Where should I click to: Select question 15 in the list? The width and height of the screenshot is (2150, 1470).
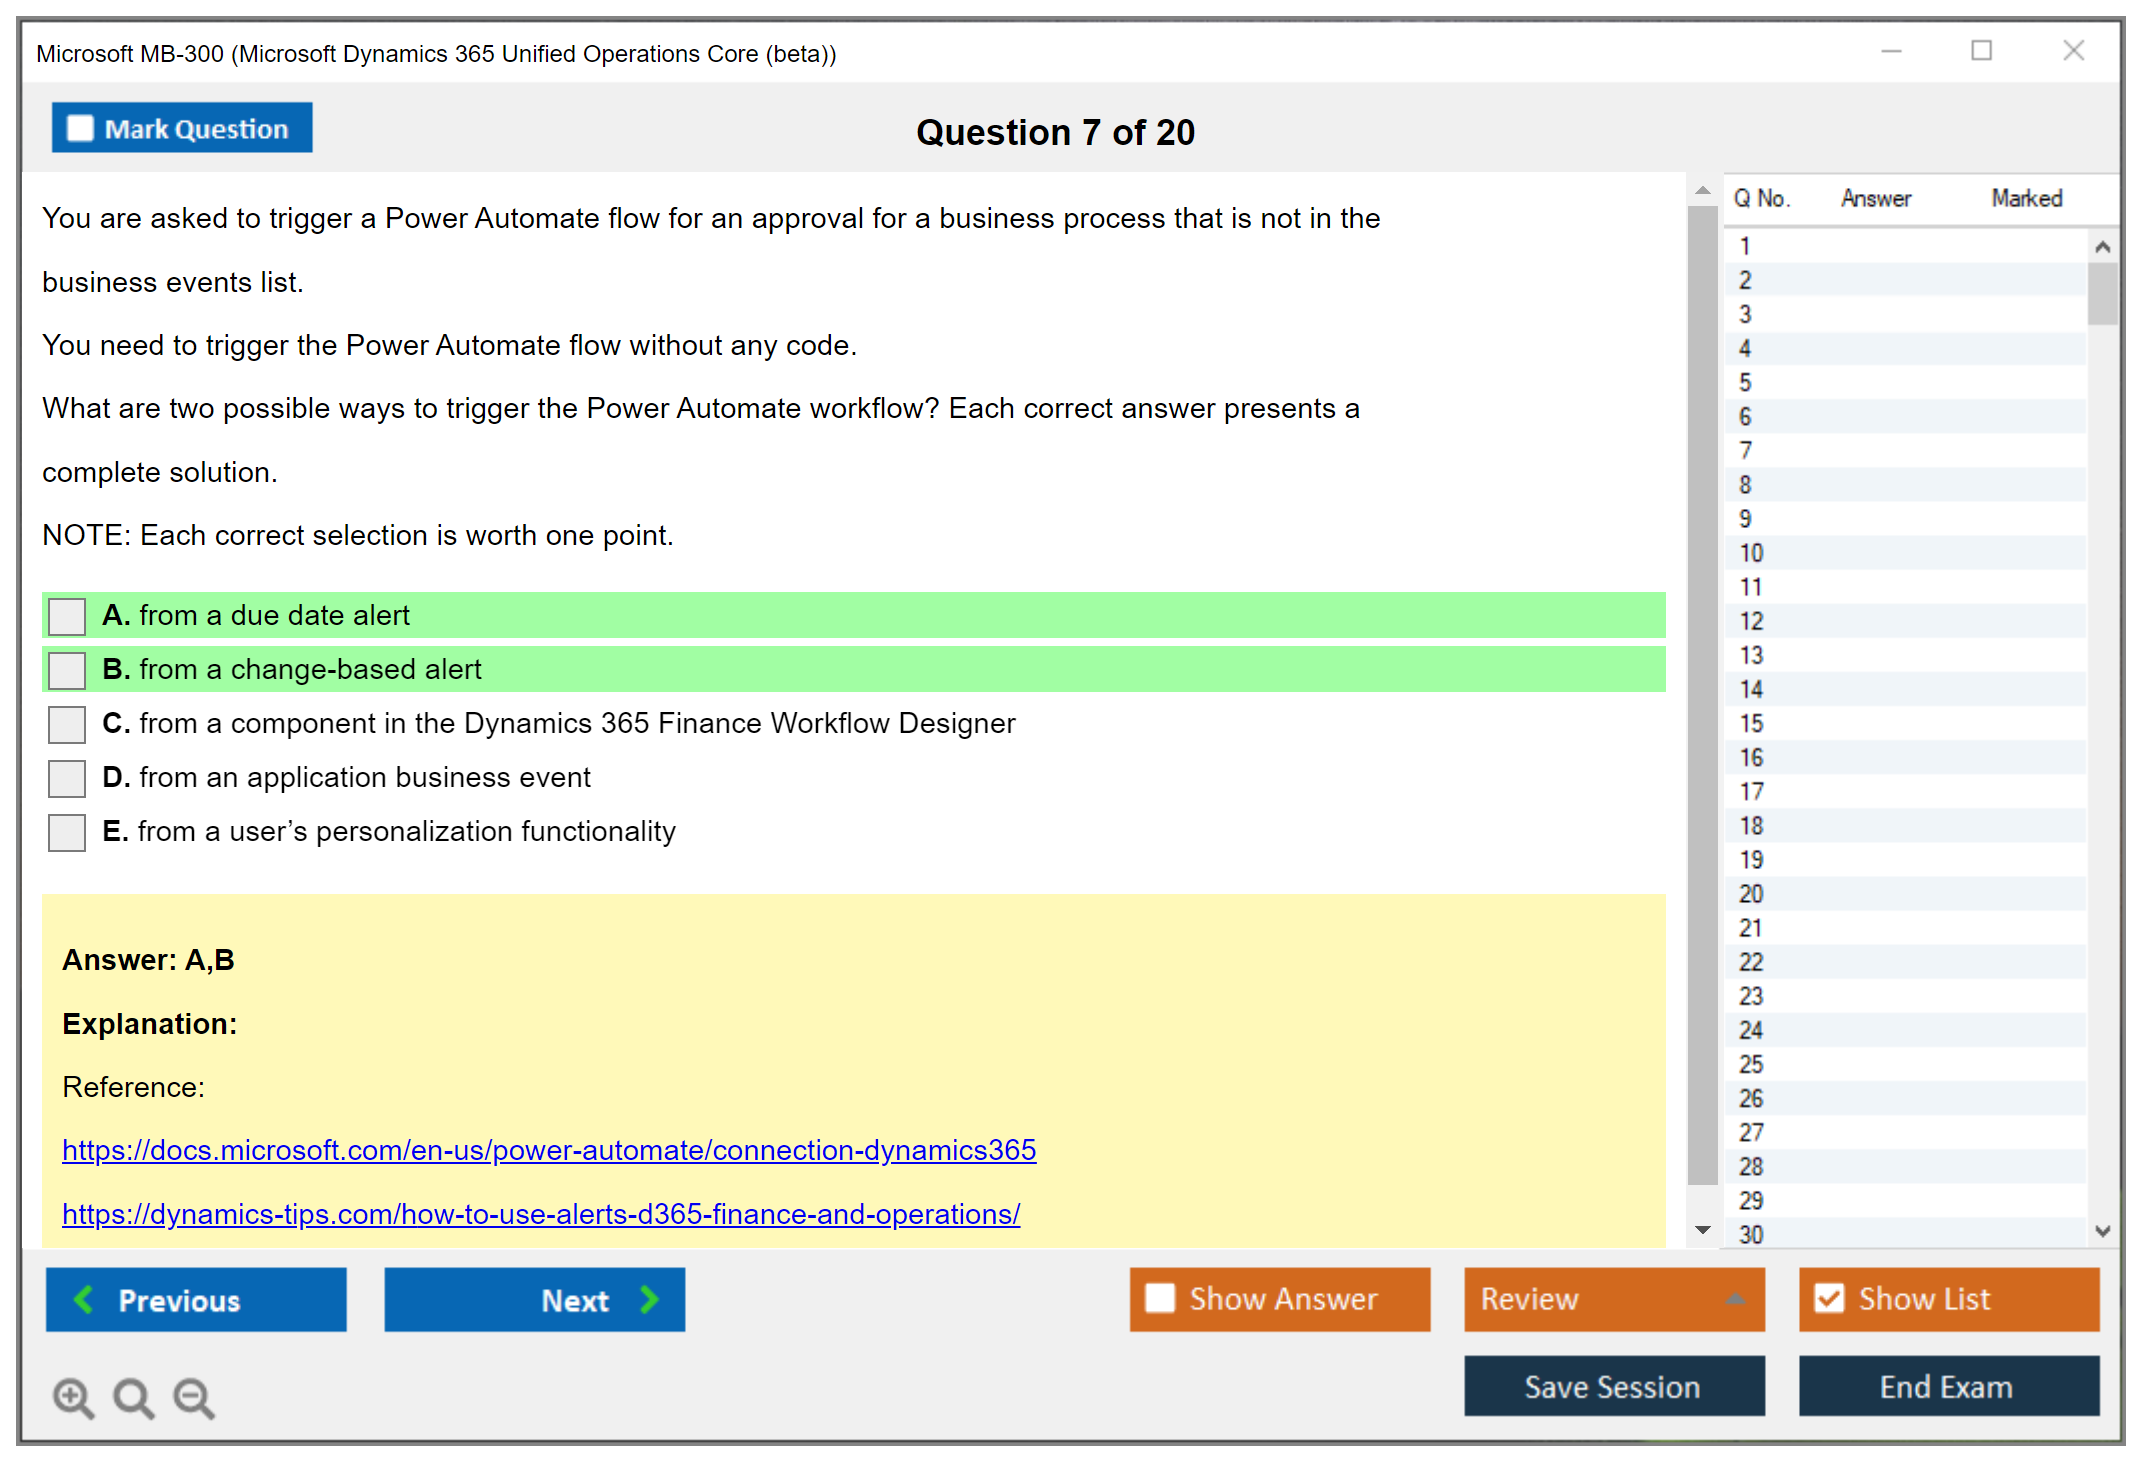tap(1751, 723)
